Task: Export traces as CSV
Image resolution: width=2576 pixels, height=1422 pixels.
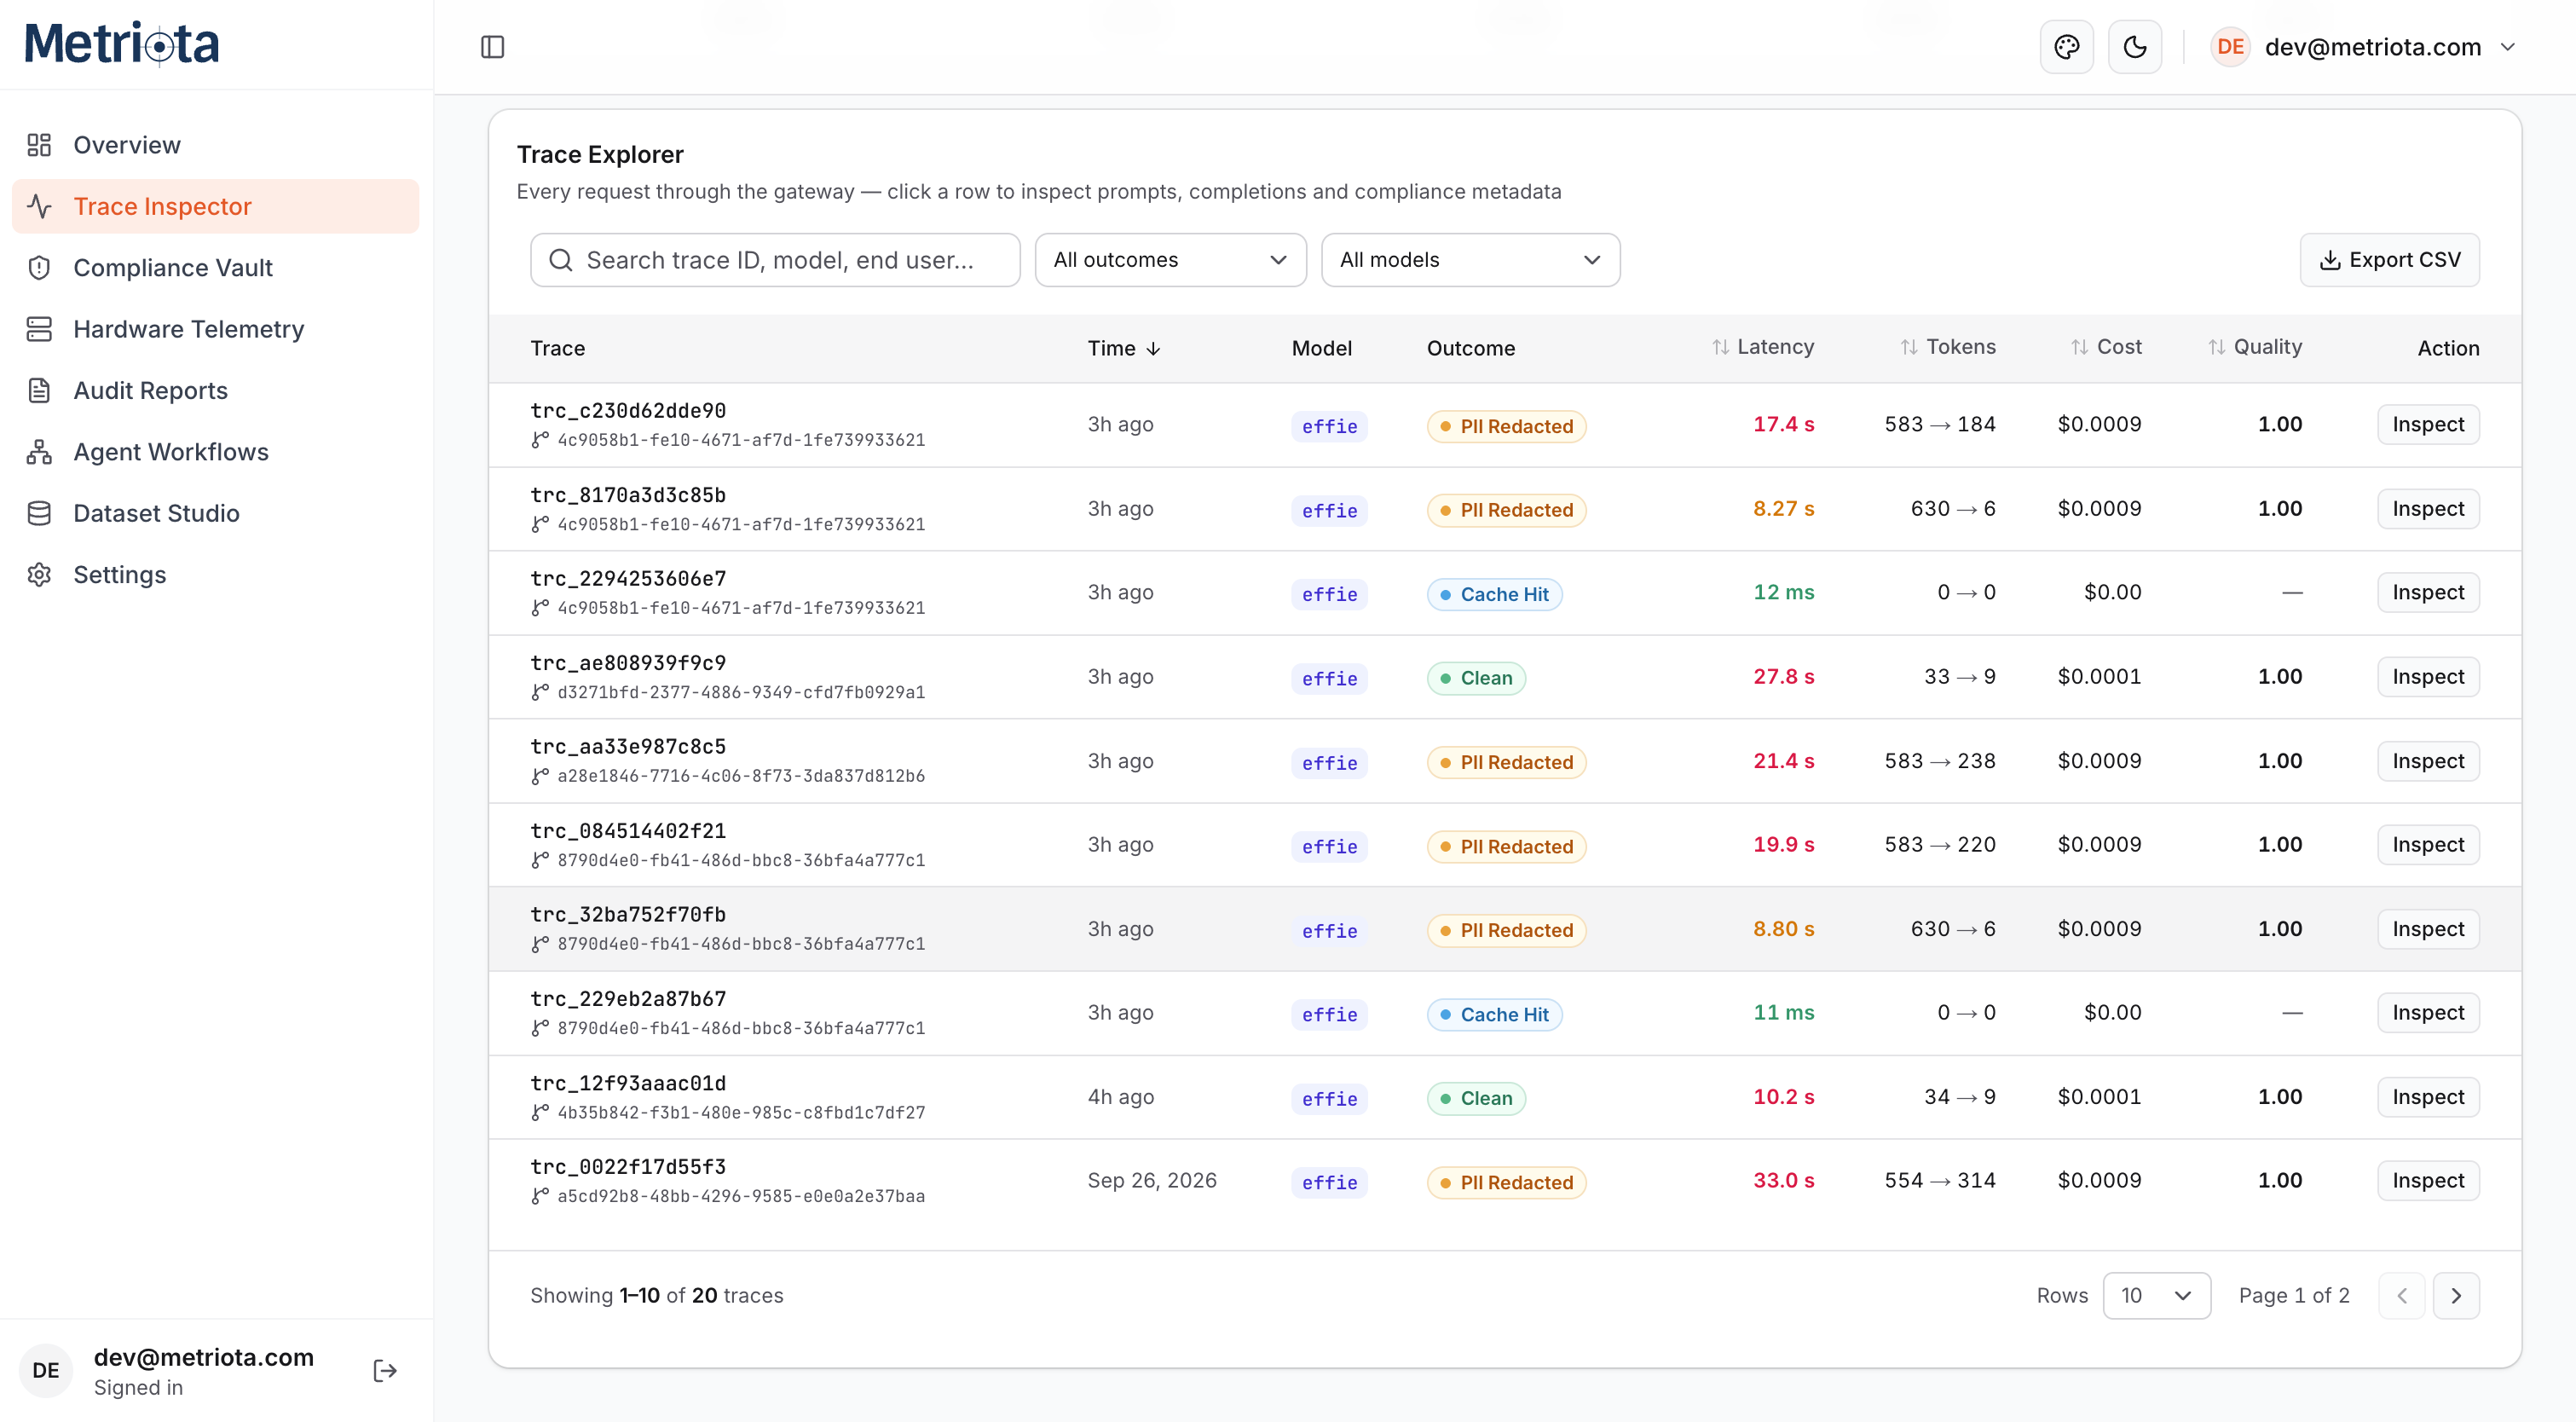Action: coord(2389,260)
